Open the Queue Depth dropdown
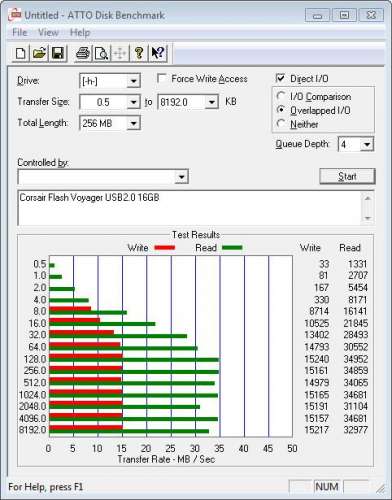Image resolution: width=392 pixels, height=500 pixels. 367,144
